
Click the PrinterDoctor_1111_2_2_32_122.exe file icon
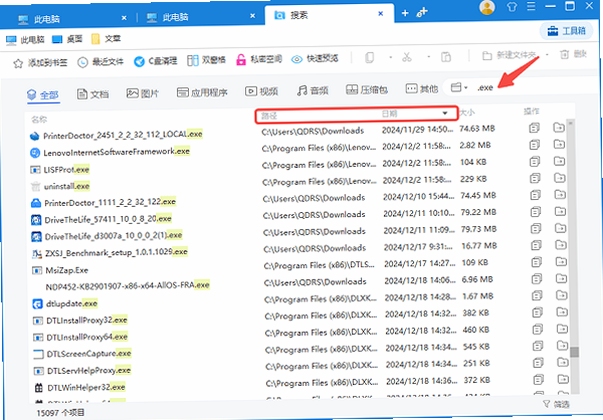(x=36, y=203)
